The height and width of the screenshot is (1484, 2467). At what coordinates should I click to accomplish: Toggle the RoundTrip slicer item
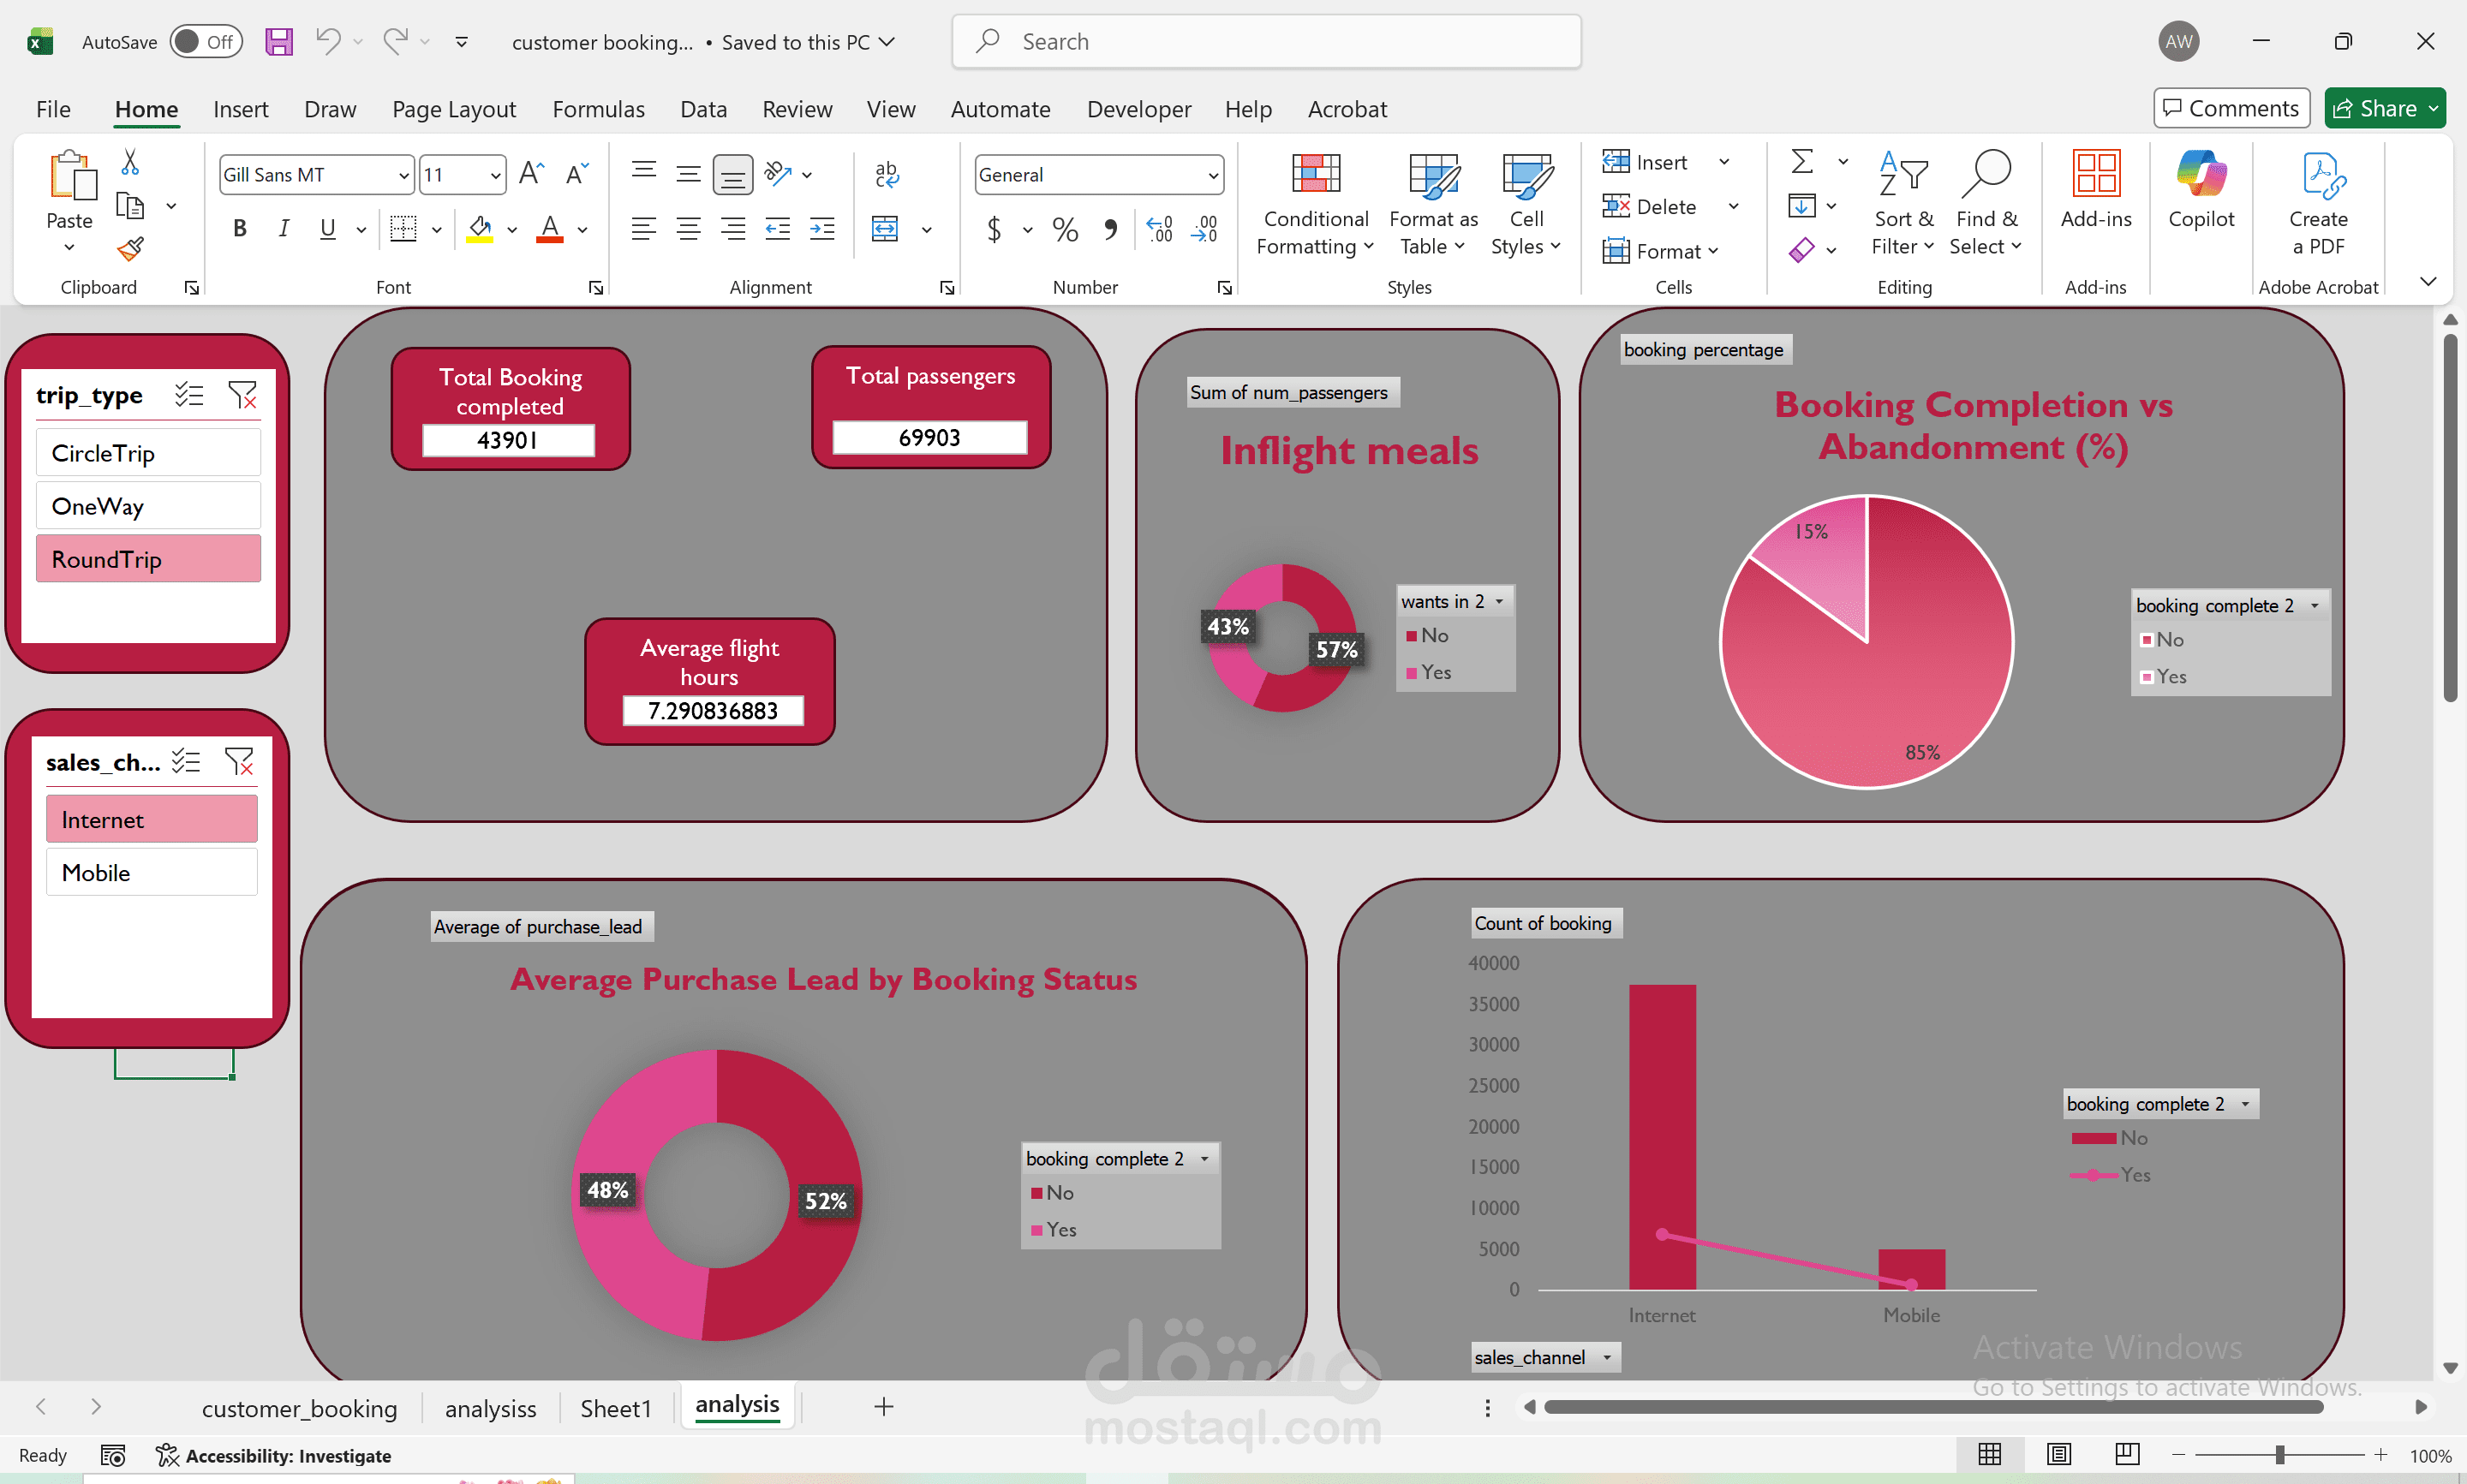148,559
